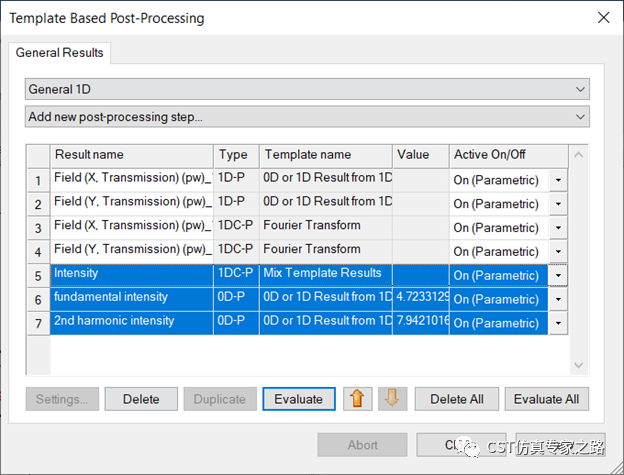The width and height of the screenshot is (624, 475).
Task: Open the Add new post-processing step dropdown
Action: (x=307, y=117)
